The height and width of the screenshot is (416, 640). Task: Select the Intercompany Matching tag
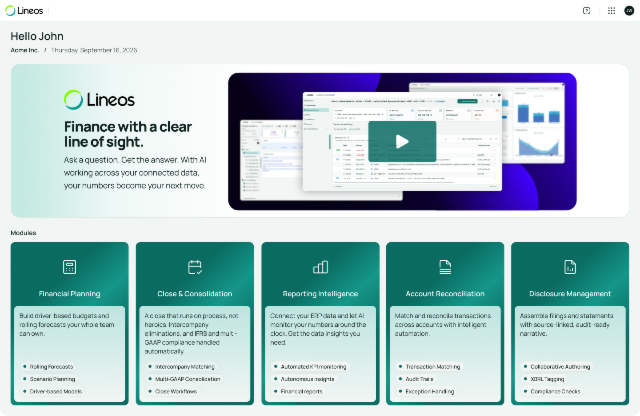(x=182, y=367)
